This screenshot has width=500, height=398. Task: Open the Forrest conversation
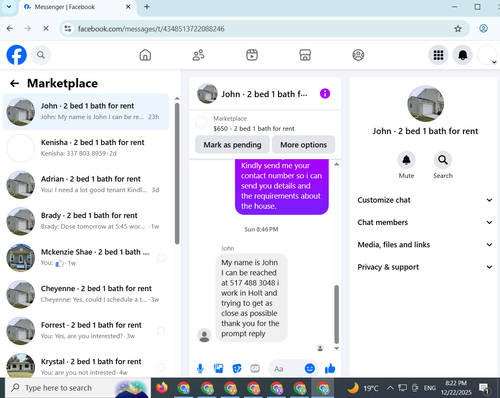pos(86,331)
